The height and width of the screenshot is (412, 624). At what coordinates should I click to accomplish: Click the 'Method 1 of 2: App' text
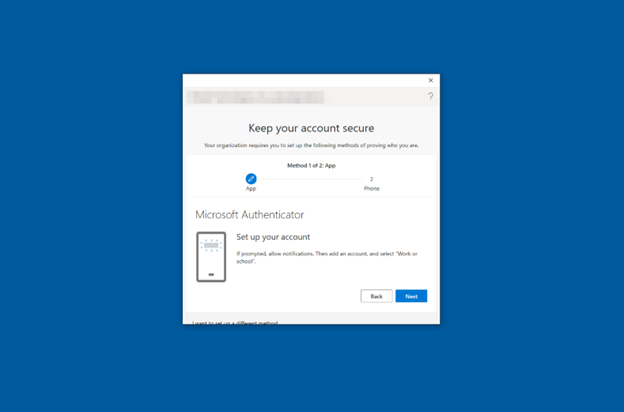coord(311,165)
